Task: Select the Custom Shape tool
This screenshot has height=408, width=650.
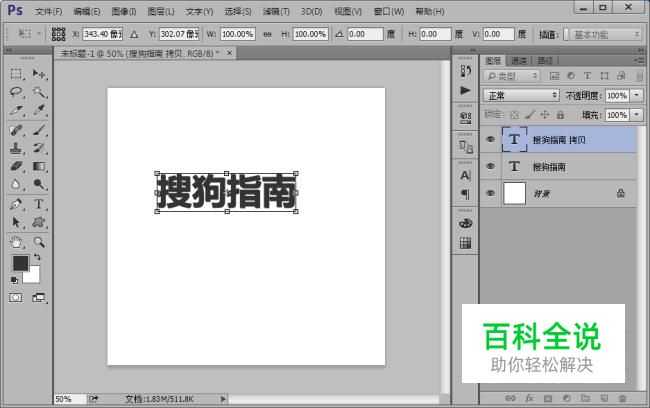Action: point(39,222)
